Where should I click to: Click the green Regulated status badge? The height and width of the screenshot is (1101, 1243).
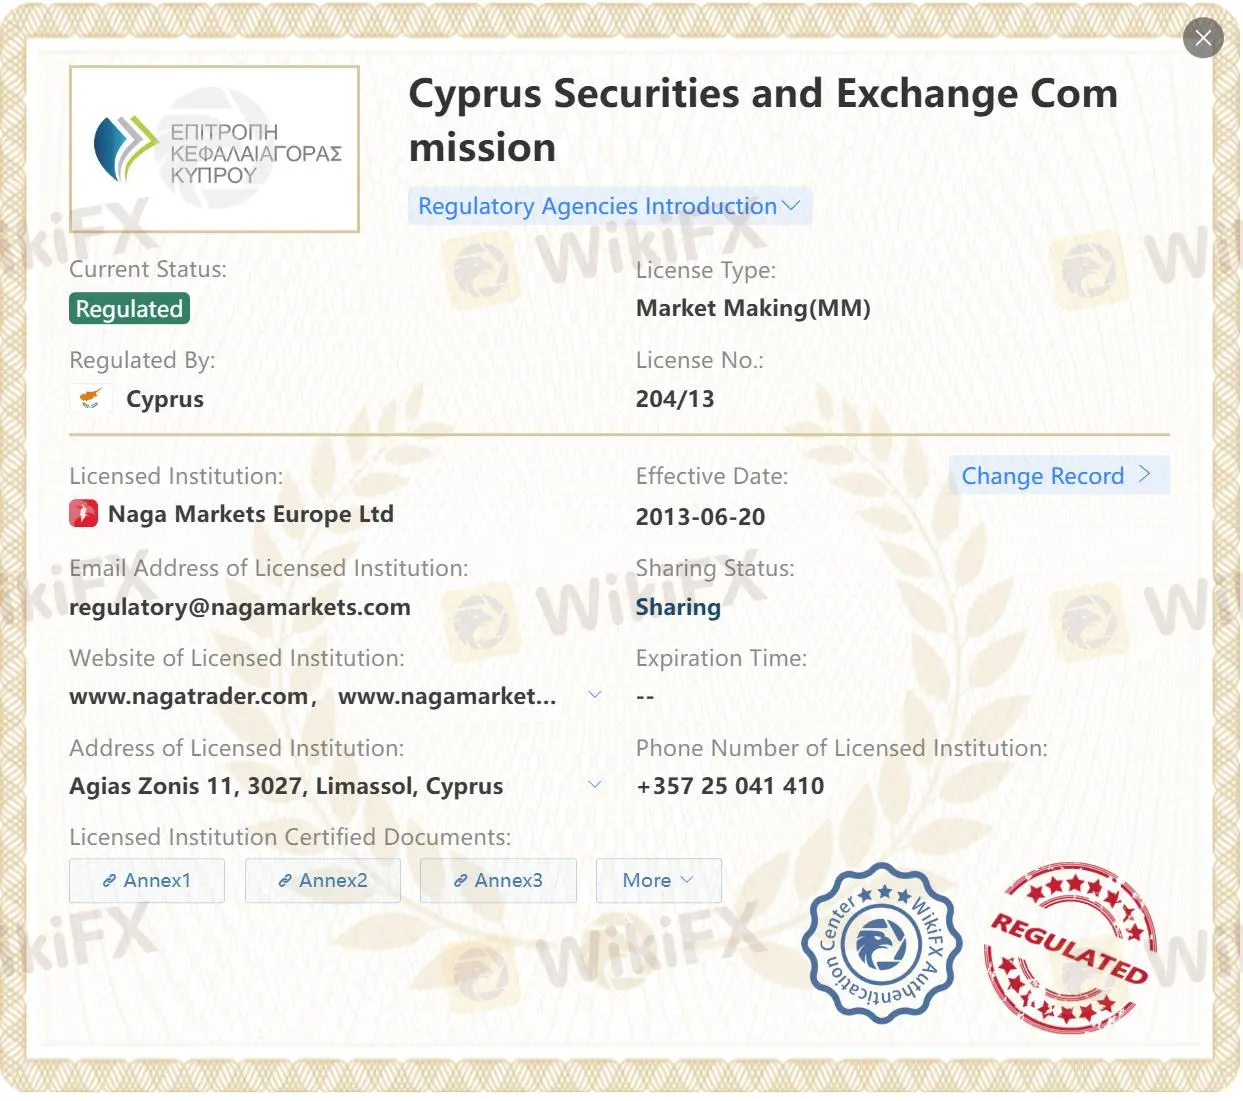coord(129,309)
